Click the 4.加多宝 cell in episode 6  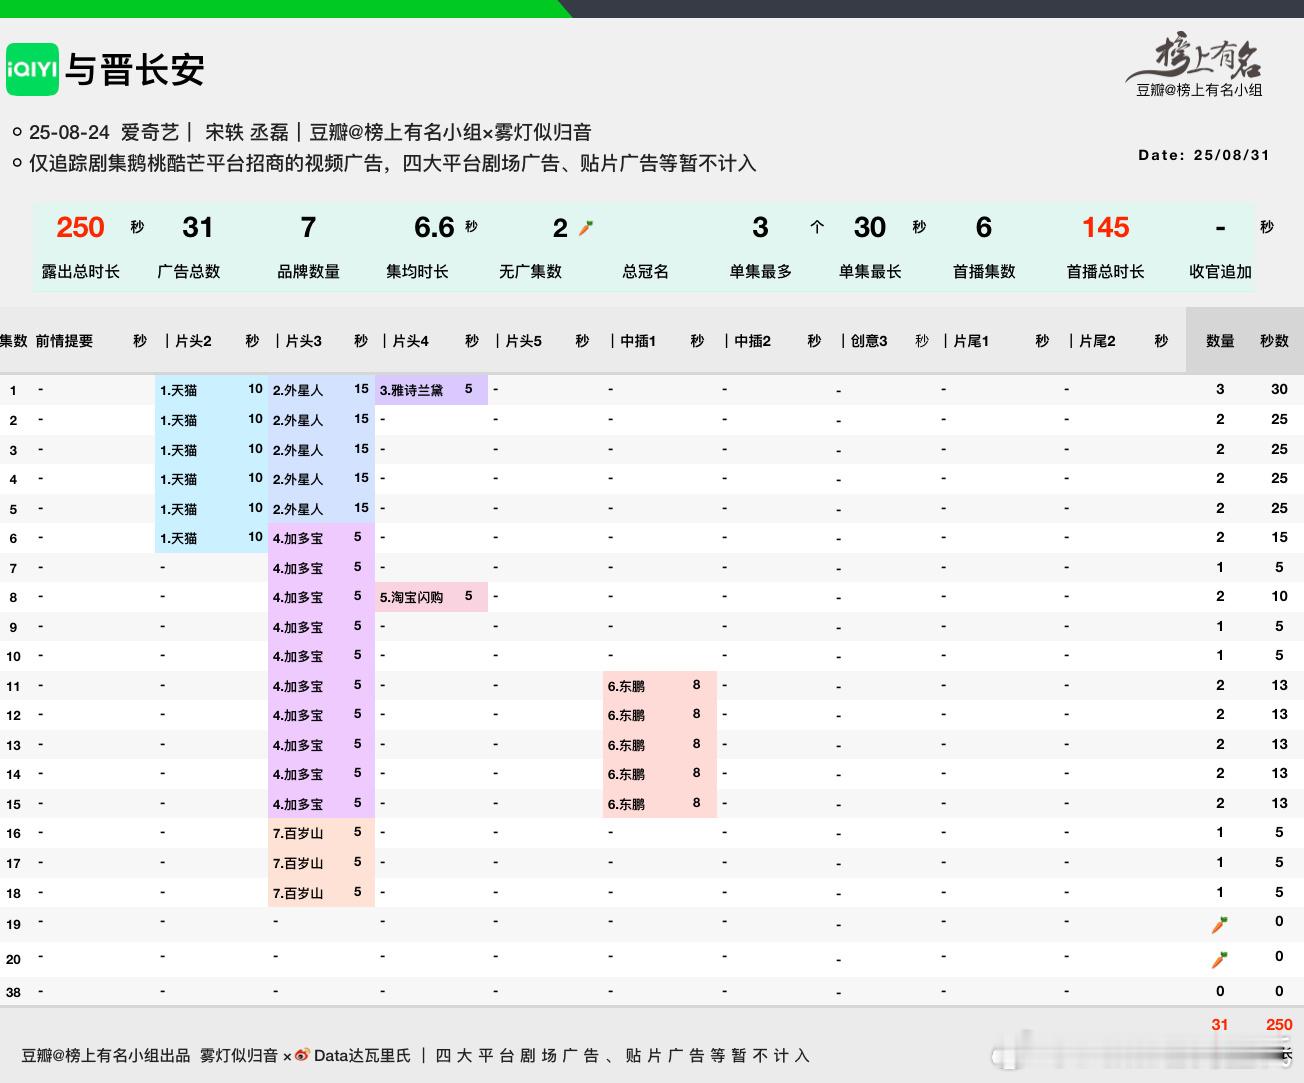tap(321, 538)
